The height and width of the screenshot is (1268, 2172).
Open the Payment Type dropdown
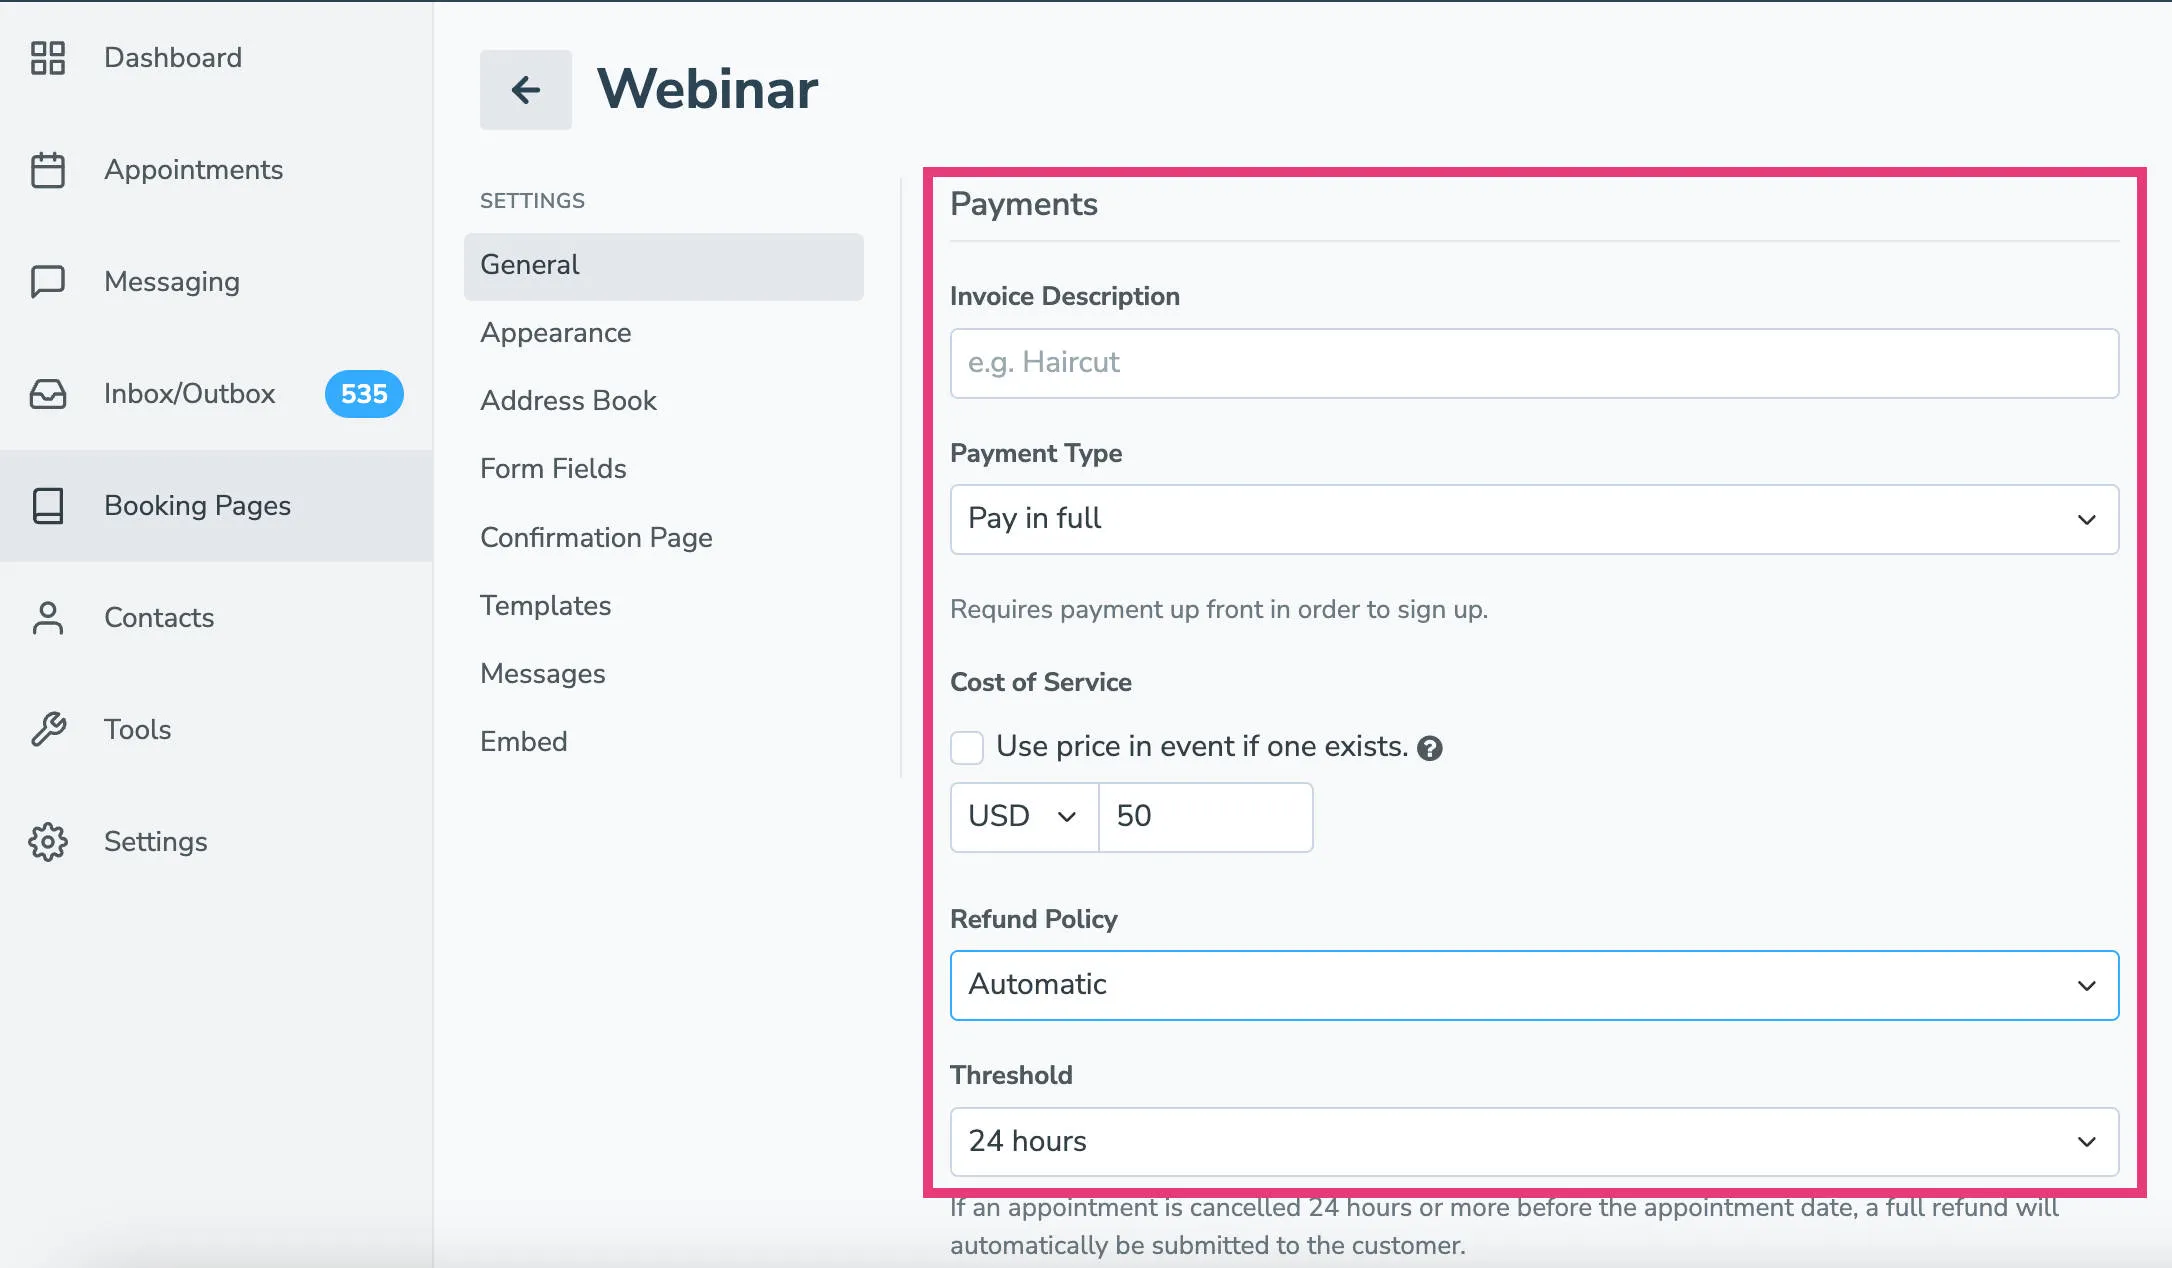1535,519
